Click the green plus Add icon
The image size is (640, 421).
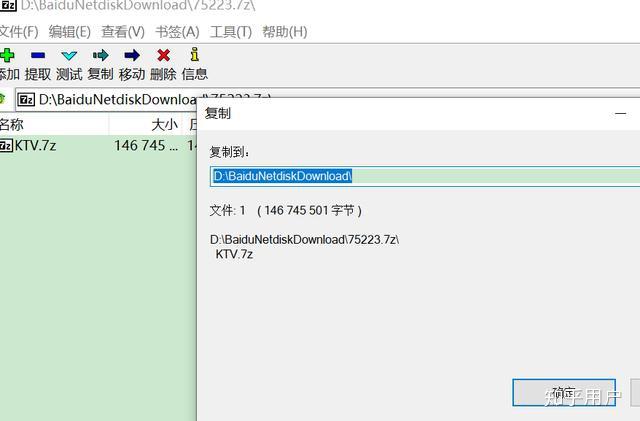[7, 55]
